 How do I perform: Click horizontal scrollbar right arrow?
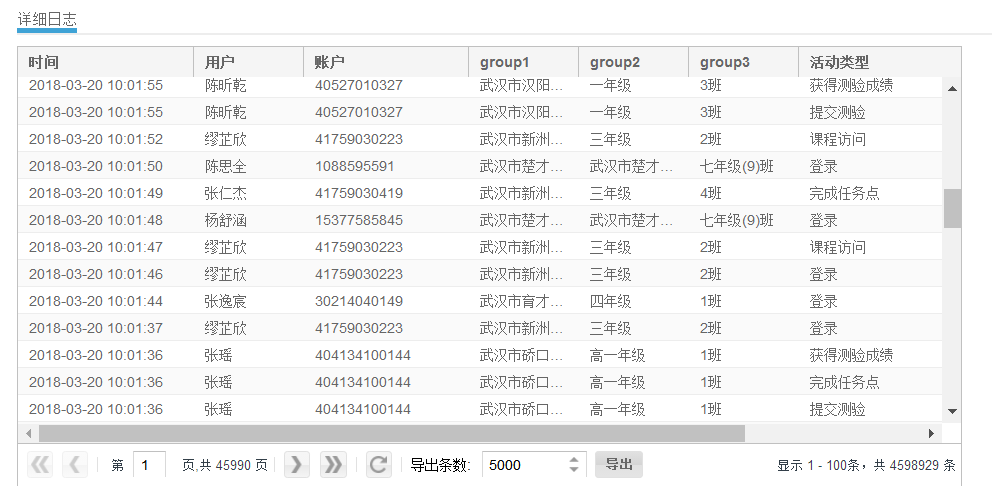(x=931, y=433)
